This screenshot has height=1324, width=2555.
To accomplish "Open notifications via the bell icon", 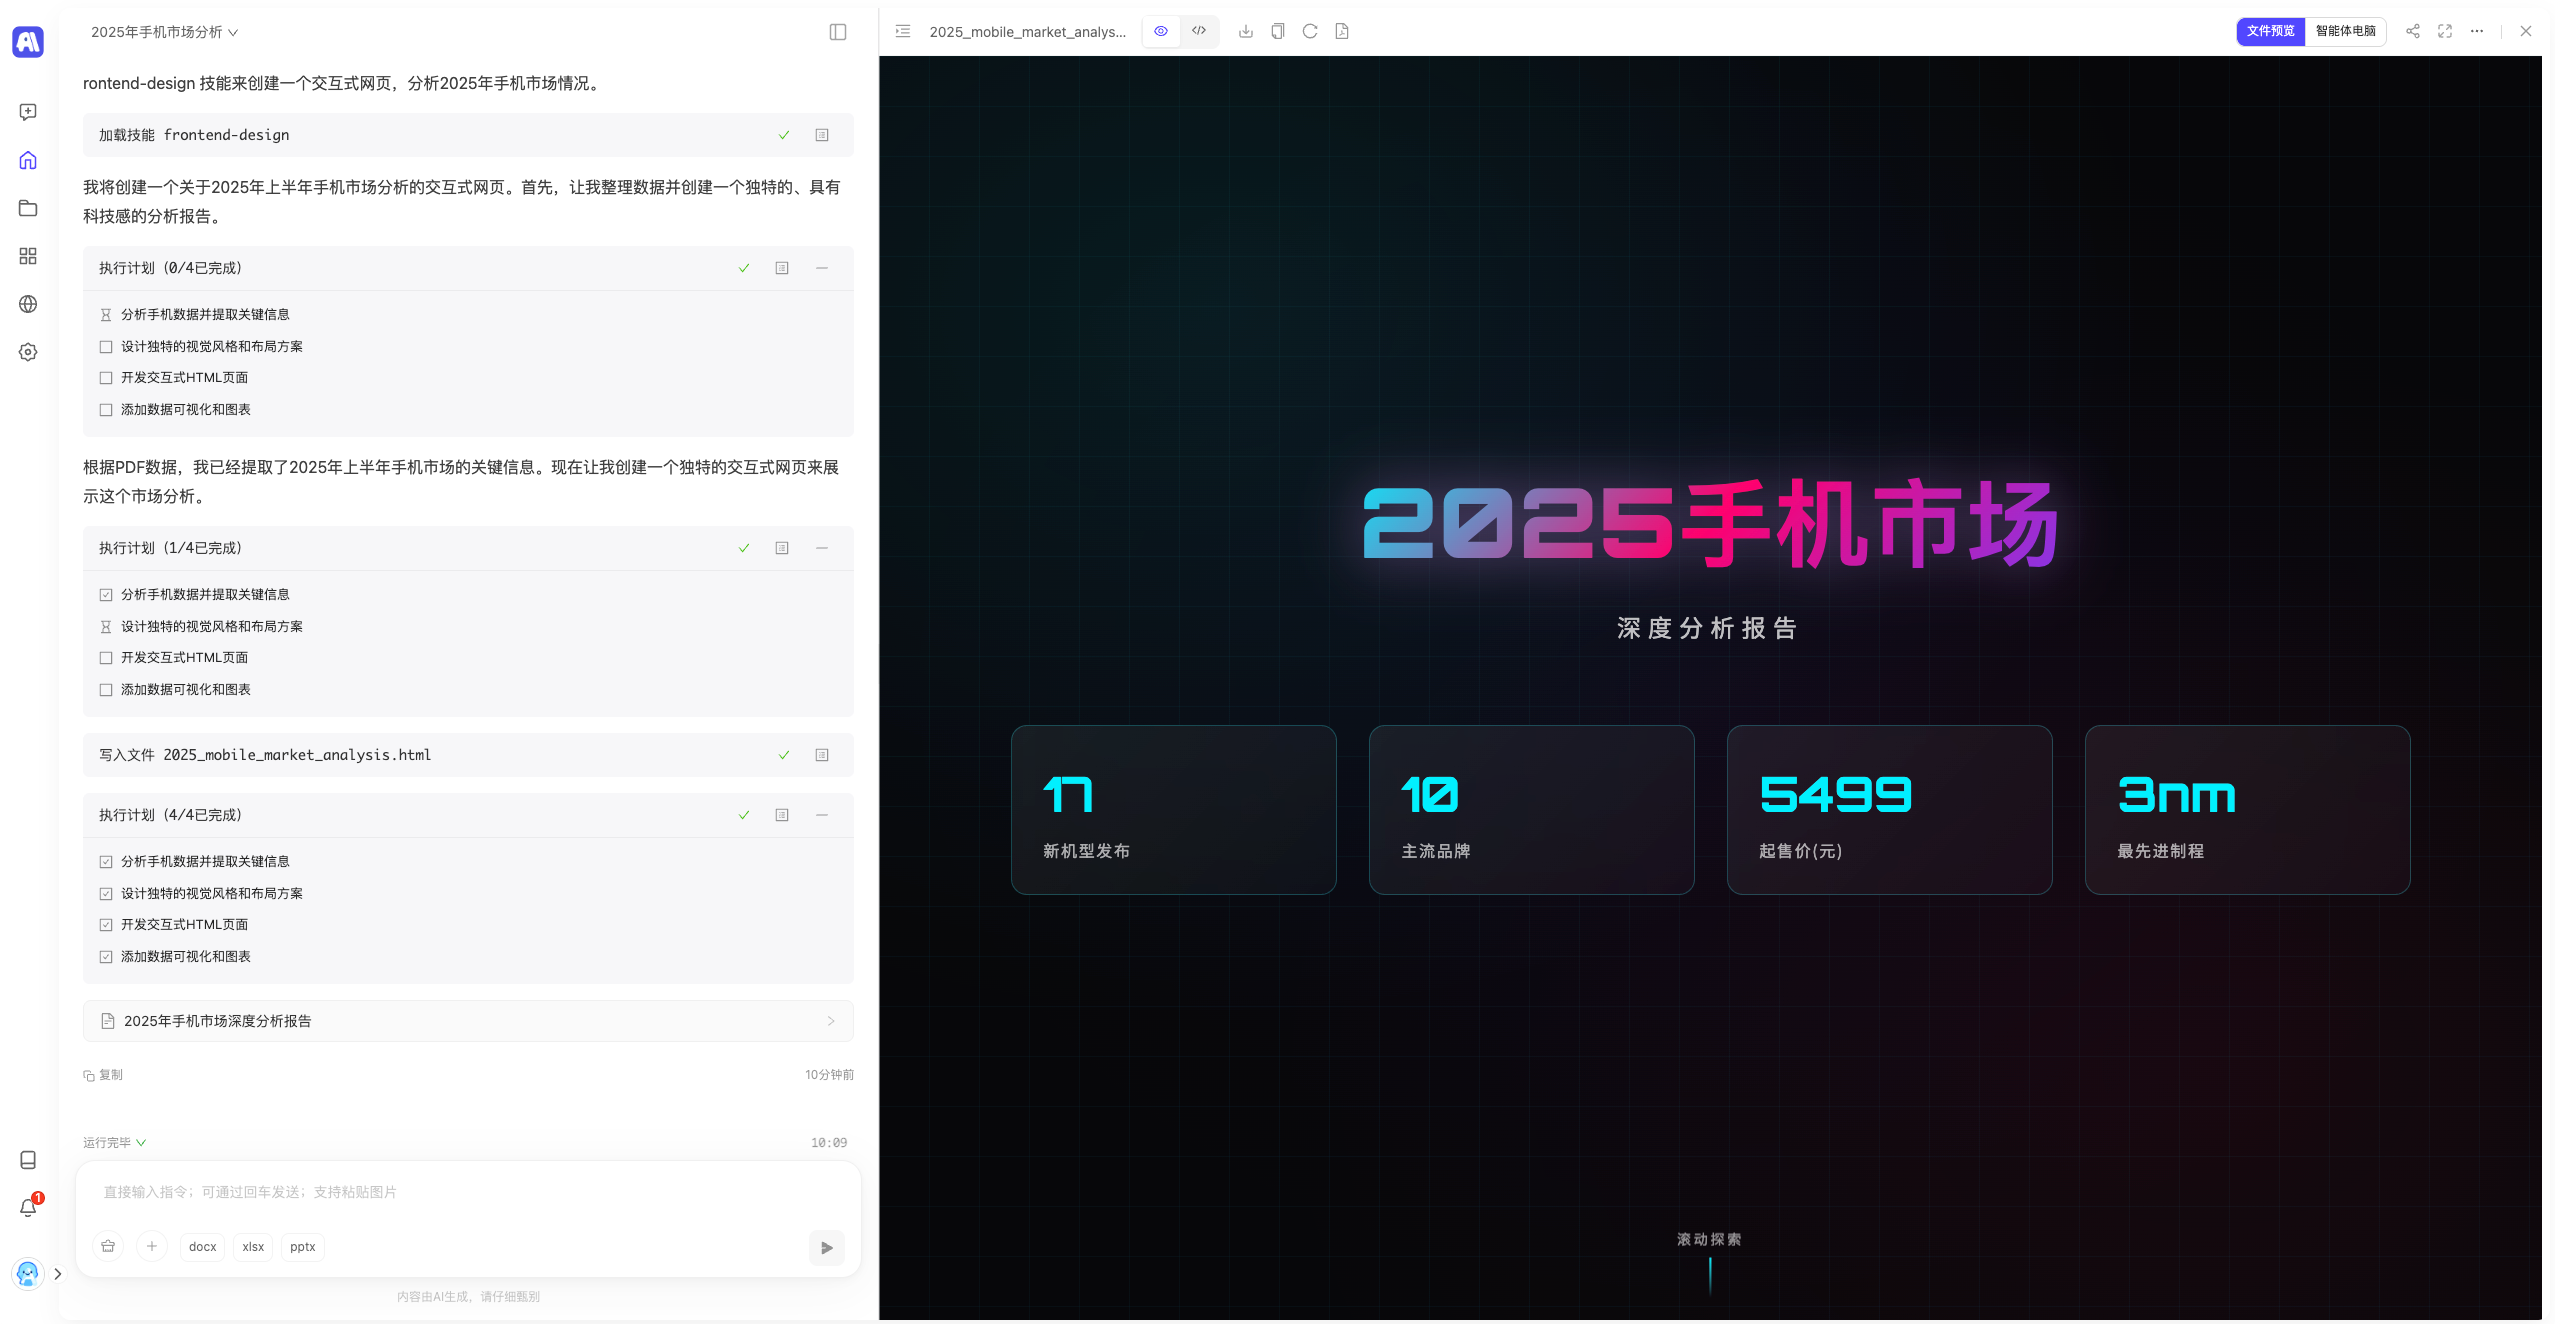I will tap(27, 1207).
